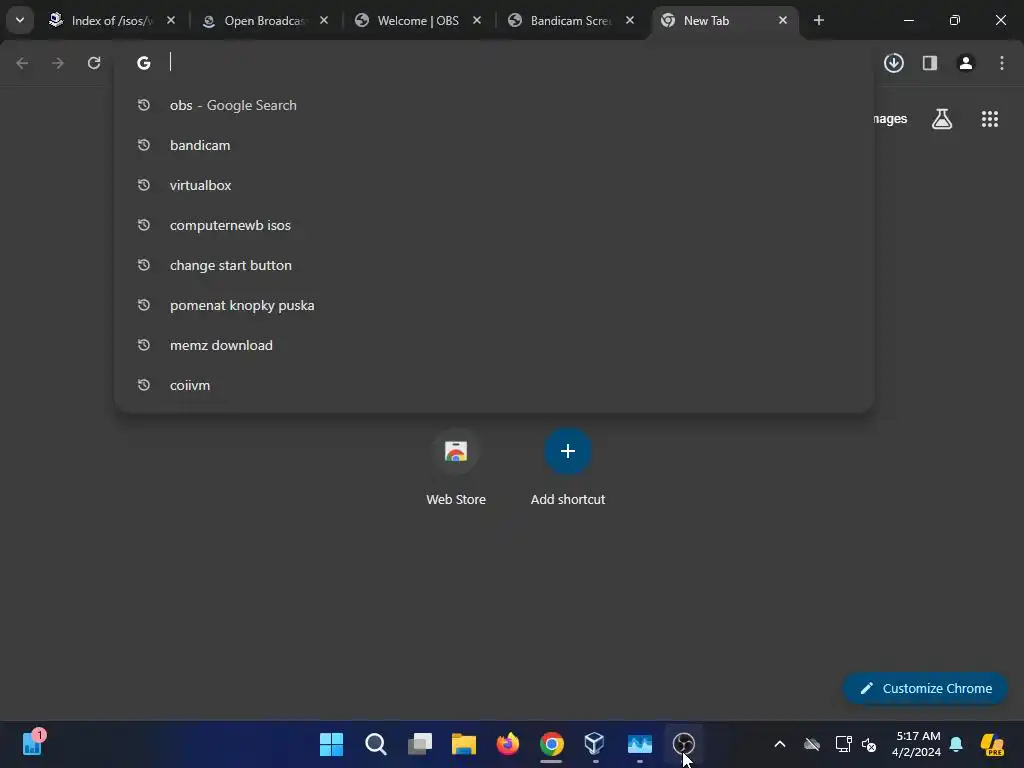Screen dimensions: 1024x768
Task: Select the 'pomenat knopky puska' suggestion
Action: tap(494, 305)
